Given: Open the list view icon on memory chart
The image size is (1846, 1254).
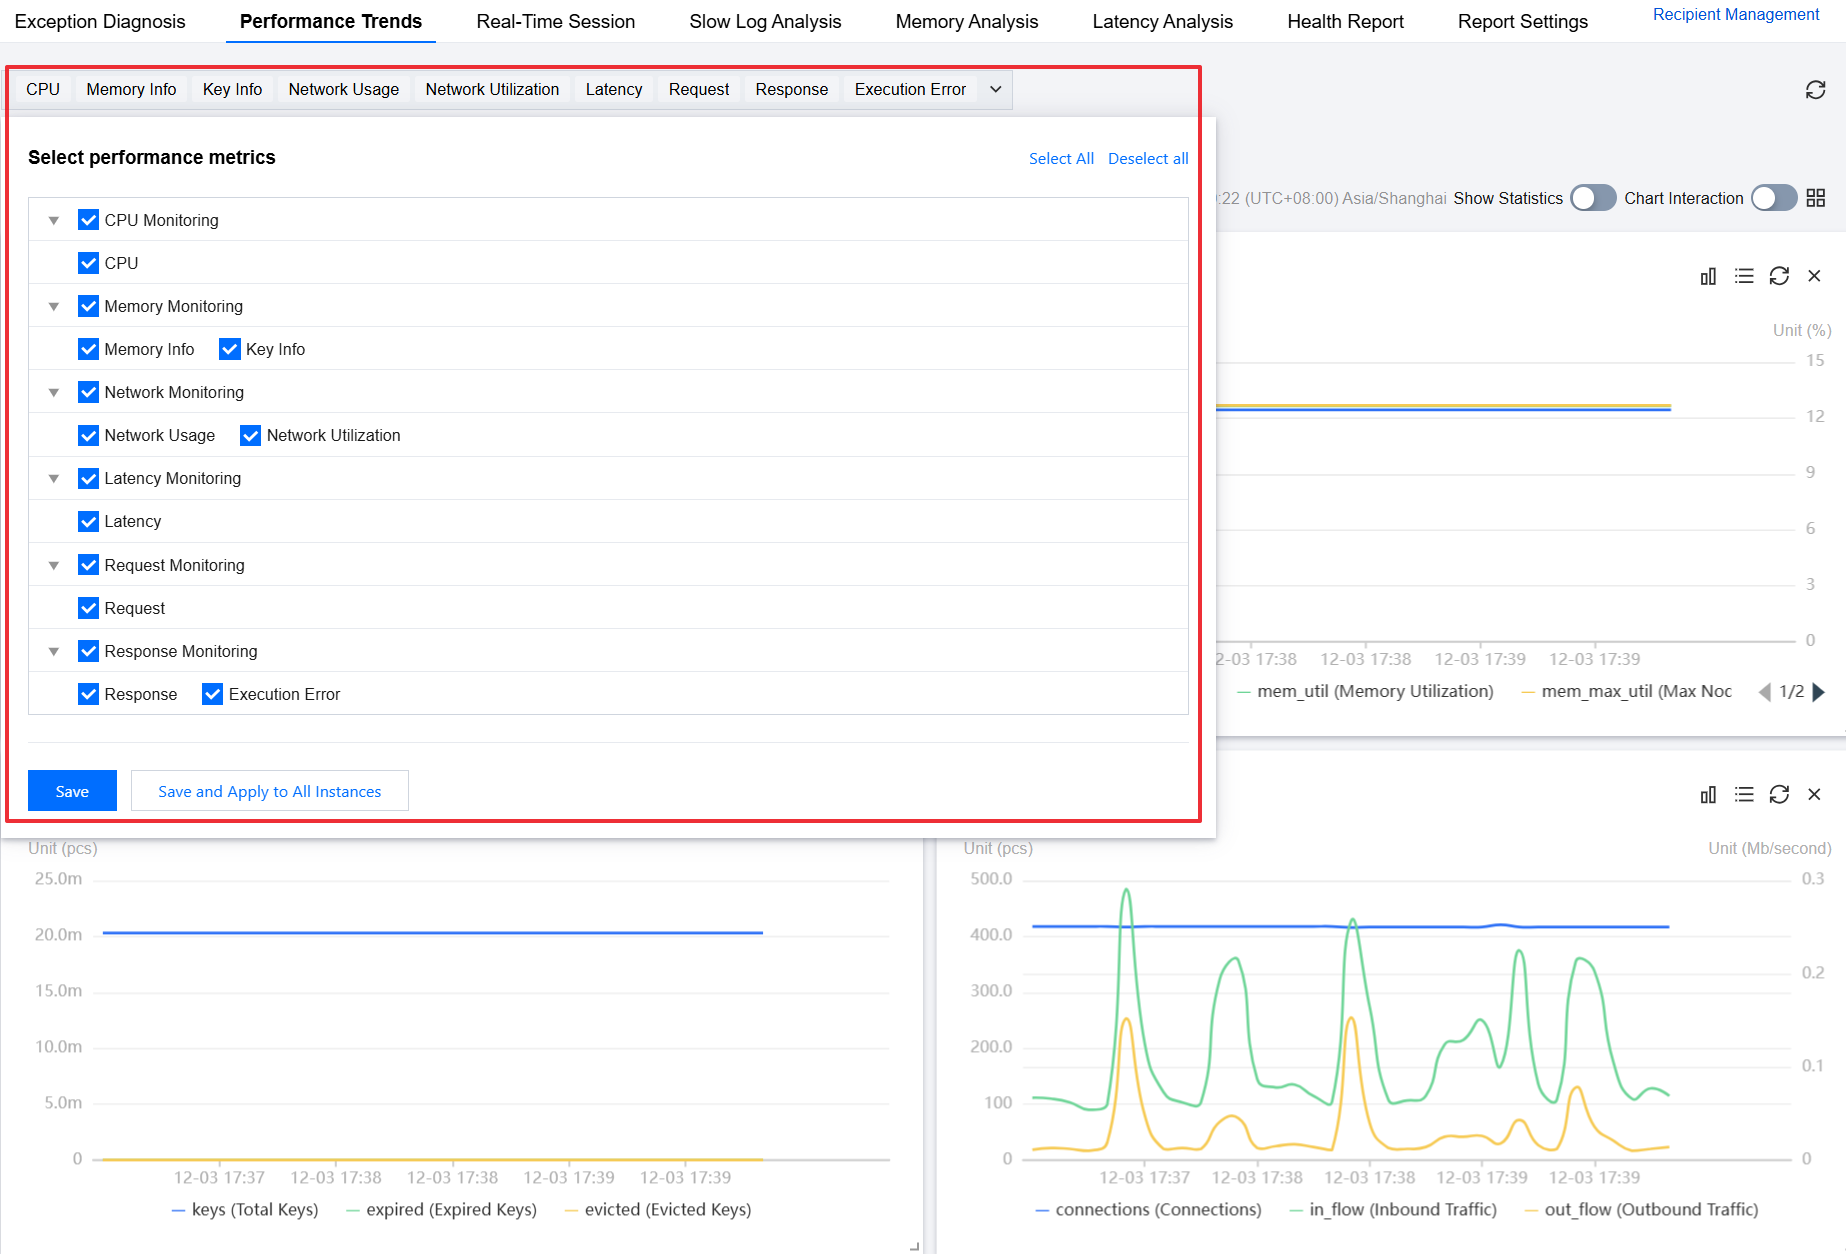Looking at the screenshot, I should 1744,276.
